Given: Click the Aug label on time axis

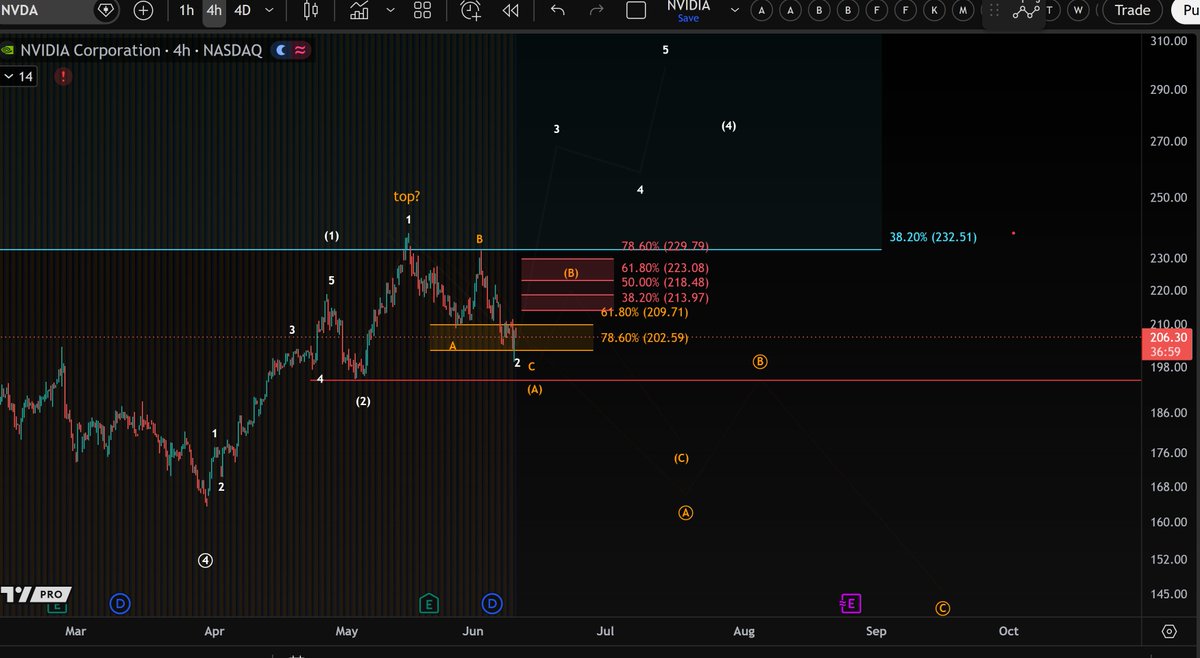Looking at the screenshot, I should coord(744,631).
